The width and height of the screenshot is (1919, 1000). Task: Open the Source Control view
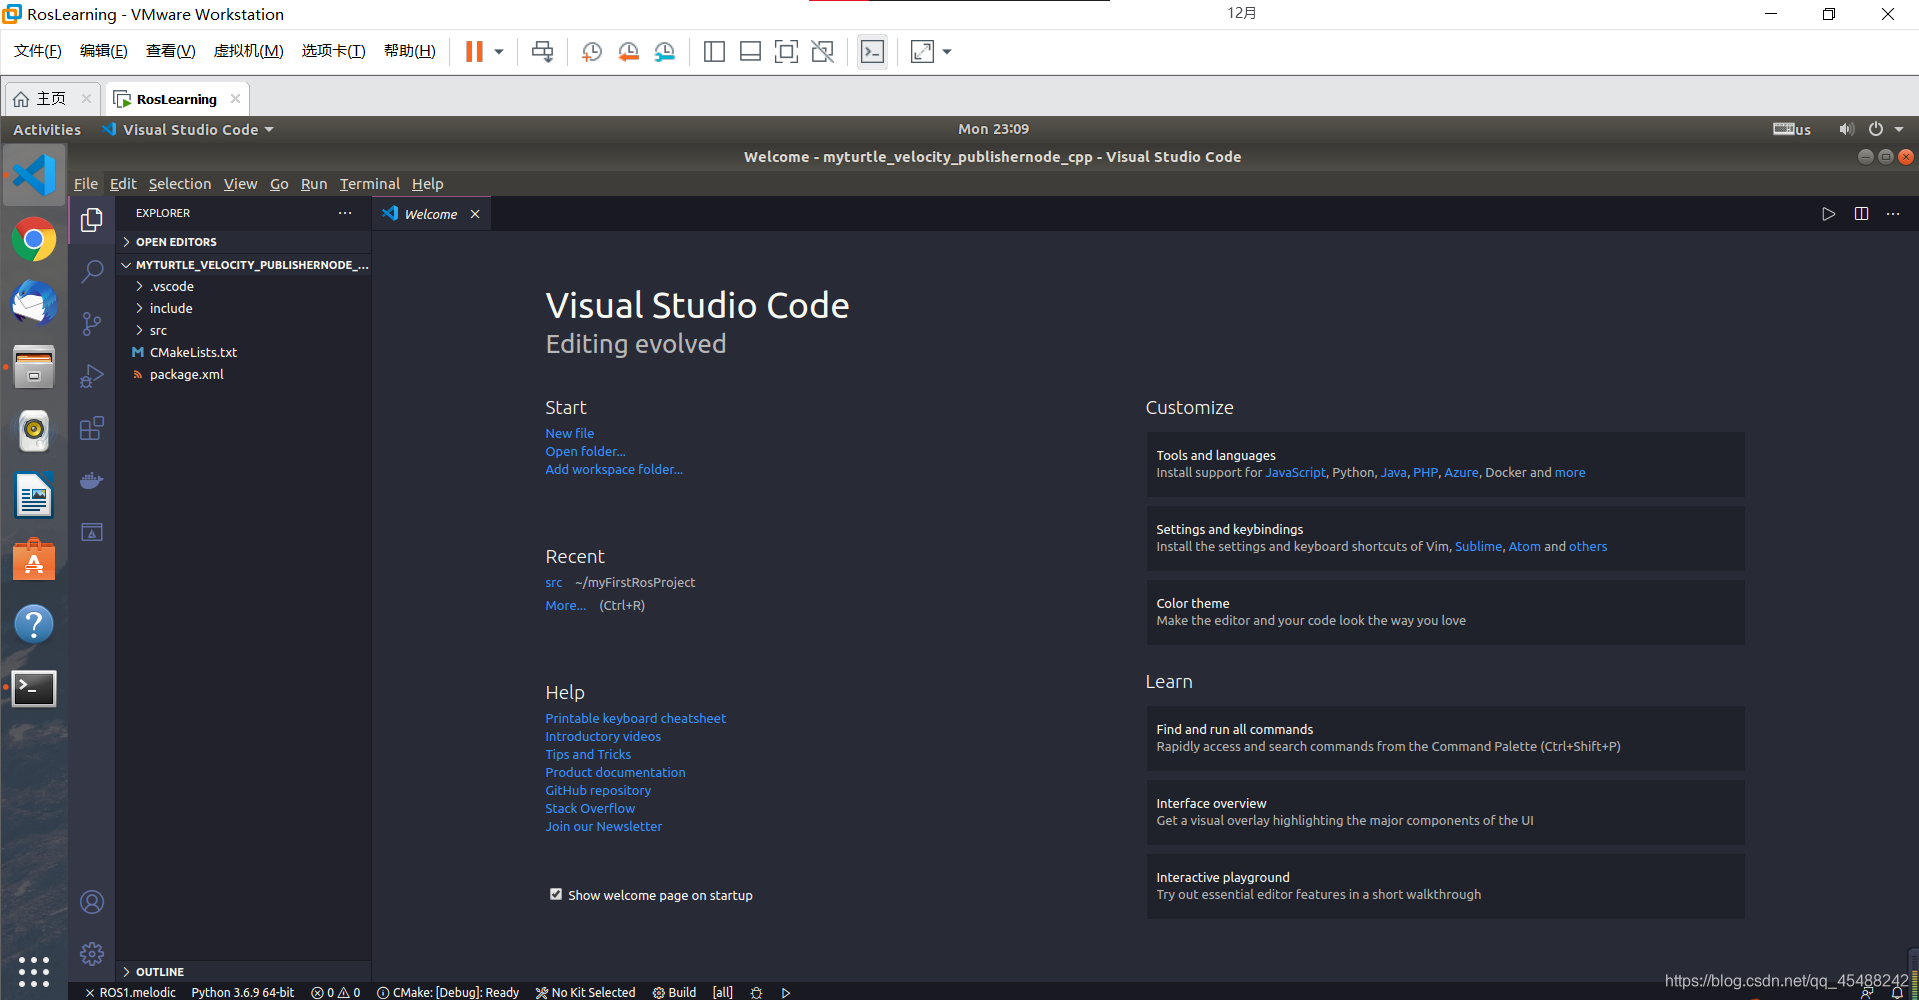tap(92, 323)
